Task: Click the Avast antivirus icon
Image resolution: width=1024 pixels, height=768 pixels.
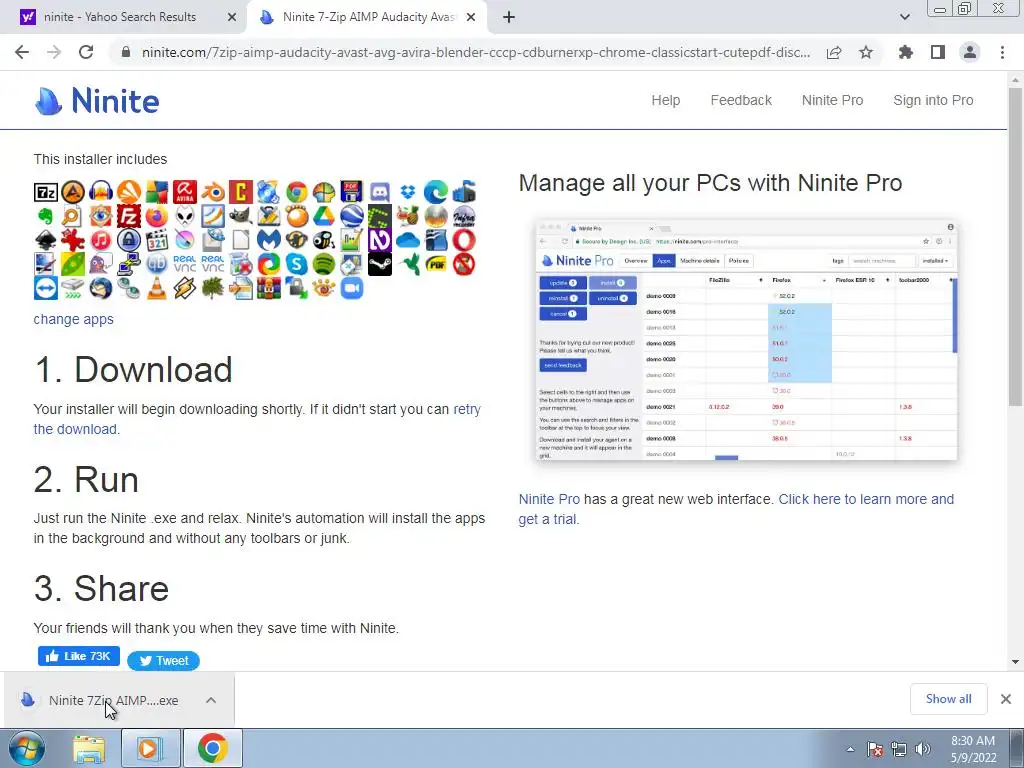Action: 129,192
